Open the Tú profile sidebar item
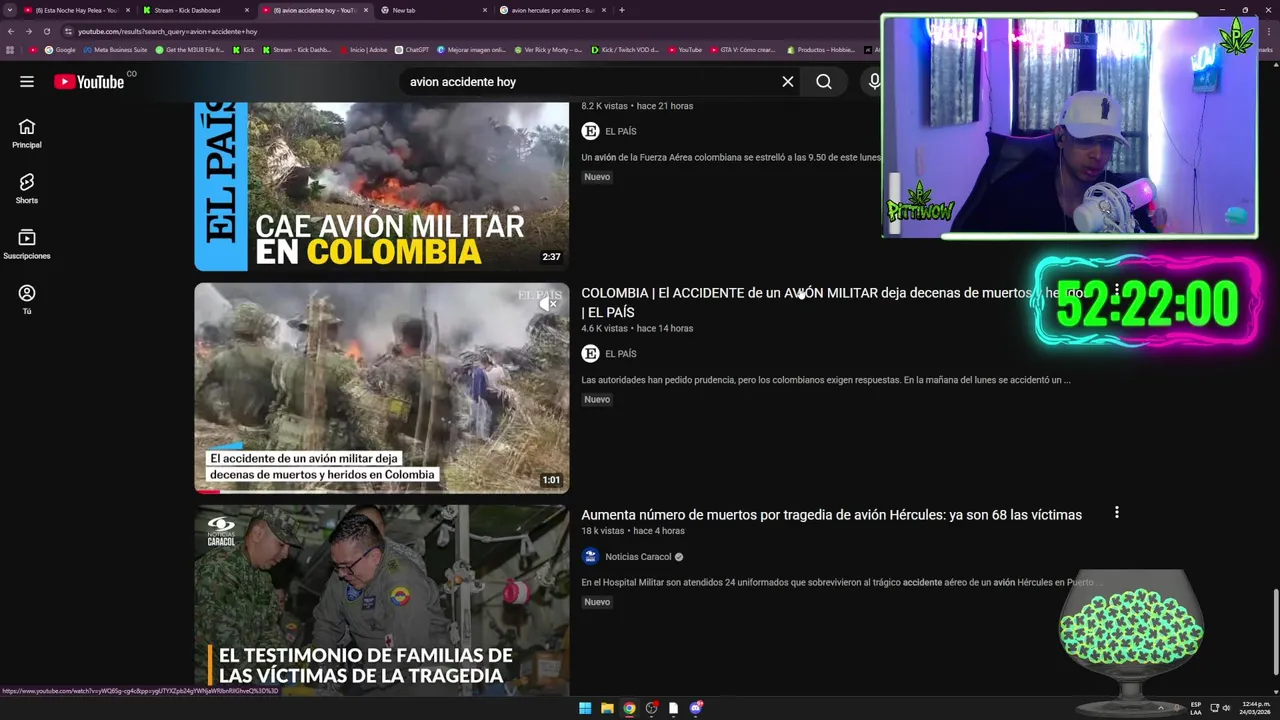This screenshot has width=1280, height=720. point(27,300)
